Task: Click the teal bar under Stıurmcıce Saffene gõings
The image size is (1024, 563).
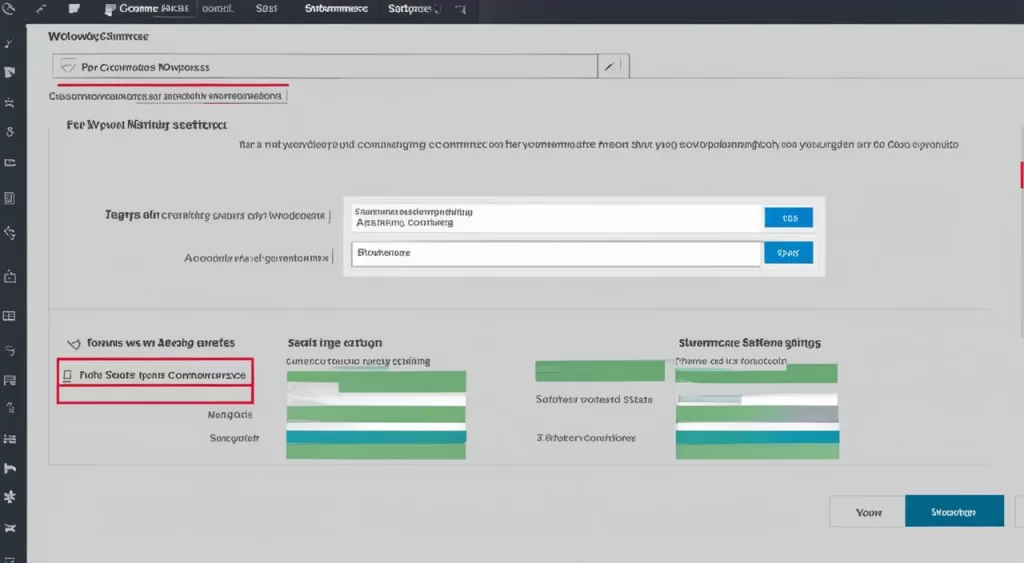Action: [x=758, y=438]
